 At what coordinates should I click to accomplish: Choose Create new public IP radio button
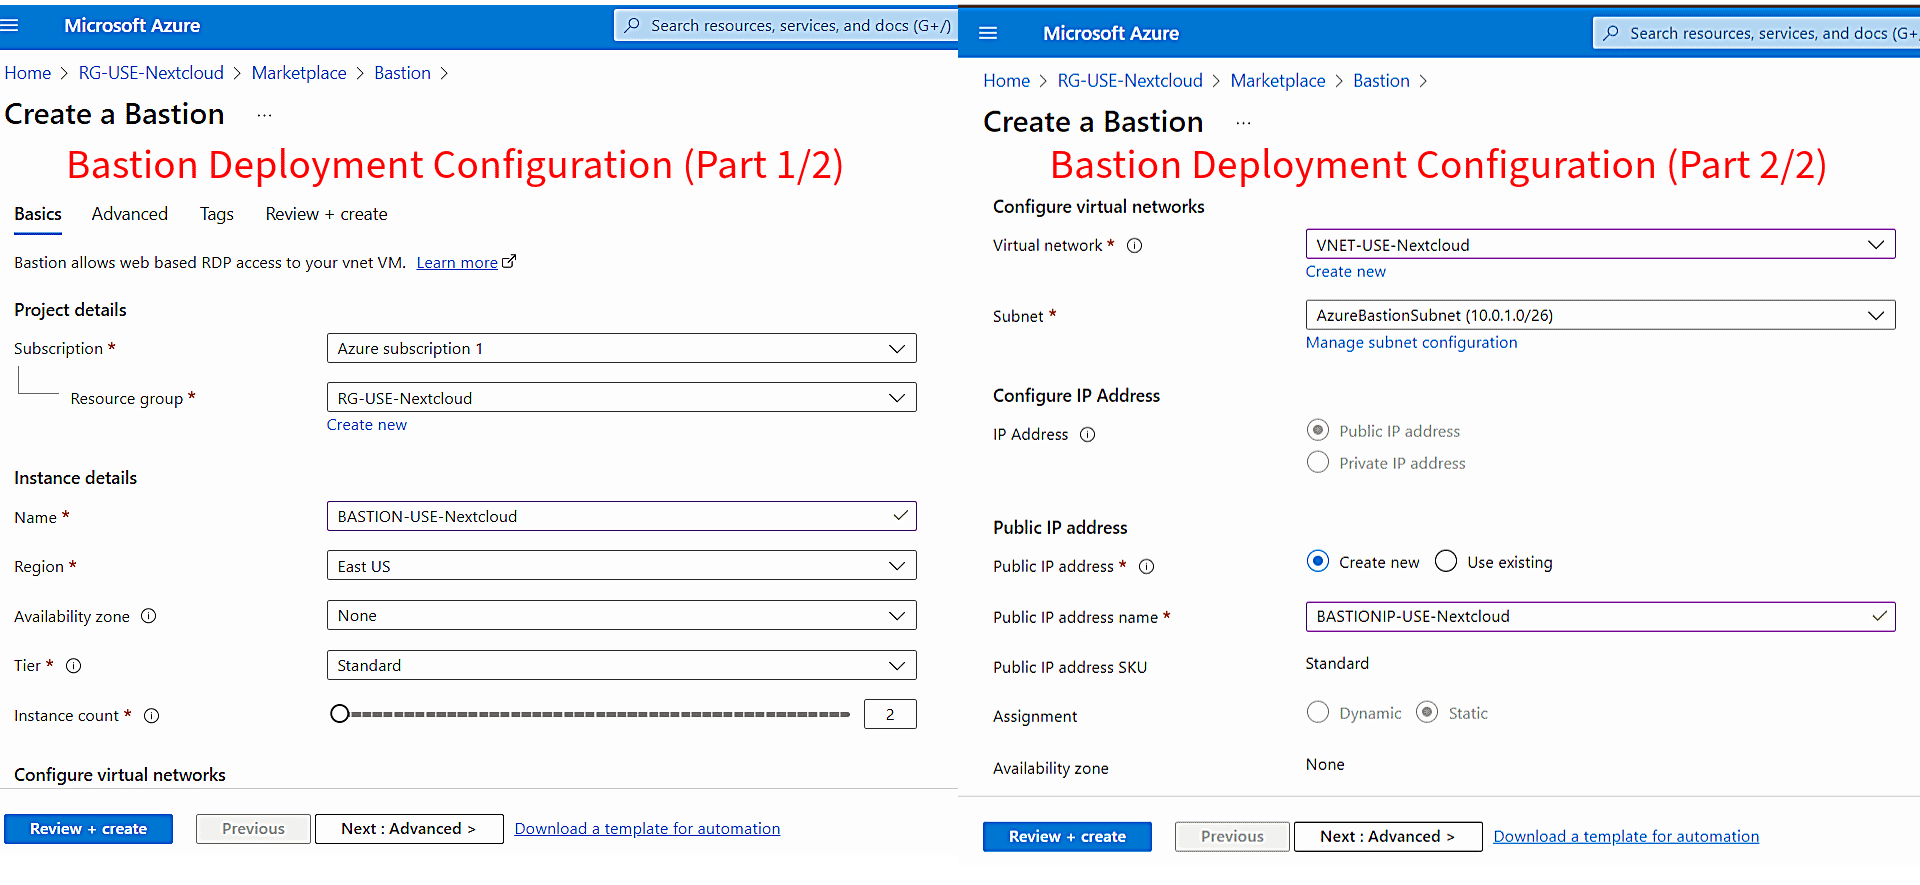click(x=1318, y=562)
